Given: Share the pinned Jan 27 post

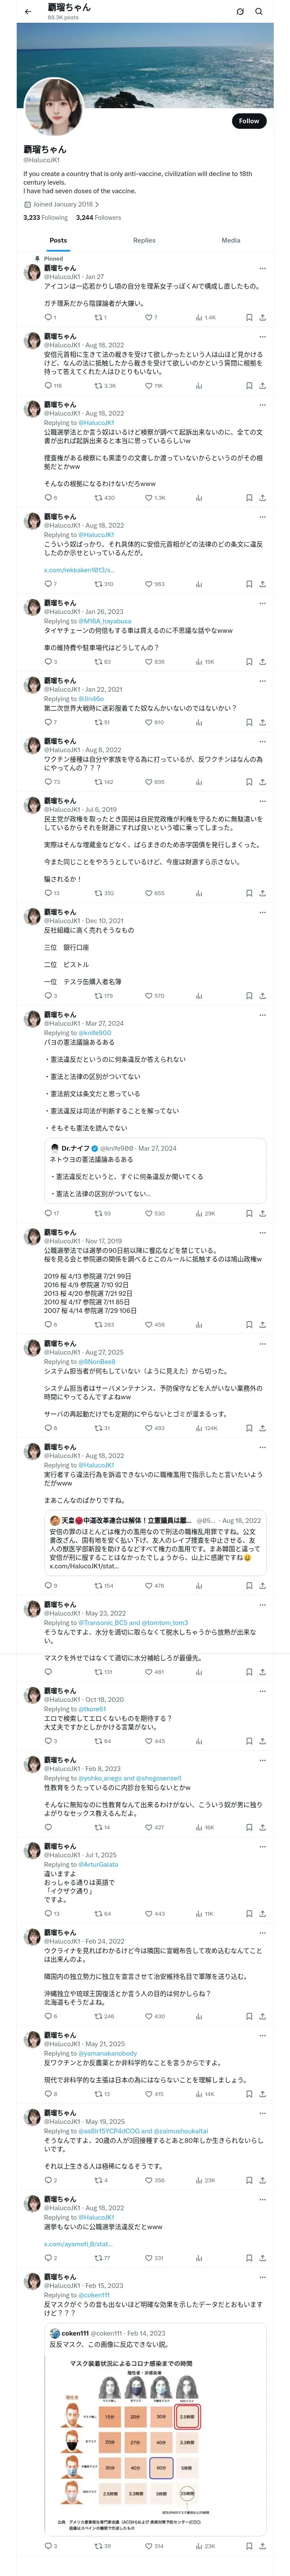Looking at the screenshot, I should [x=263, y=317].
